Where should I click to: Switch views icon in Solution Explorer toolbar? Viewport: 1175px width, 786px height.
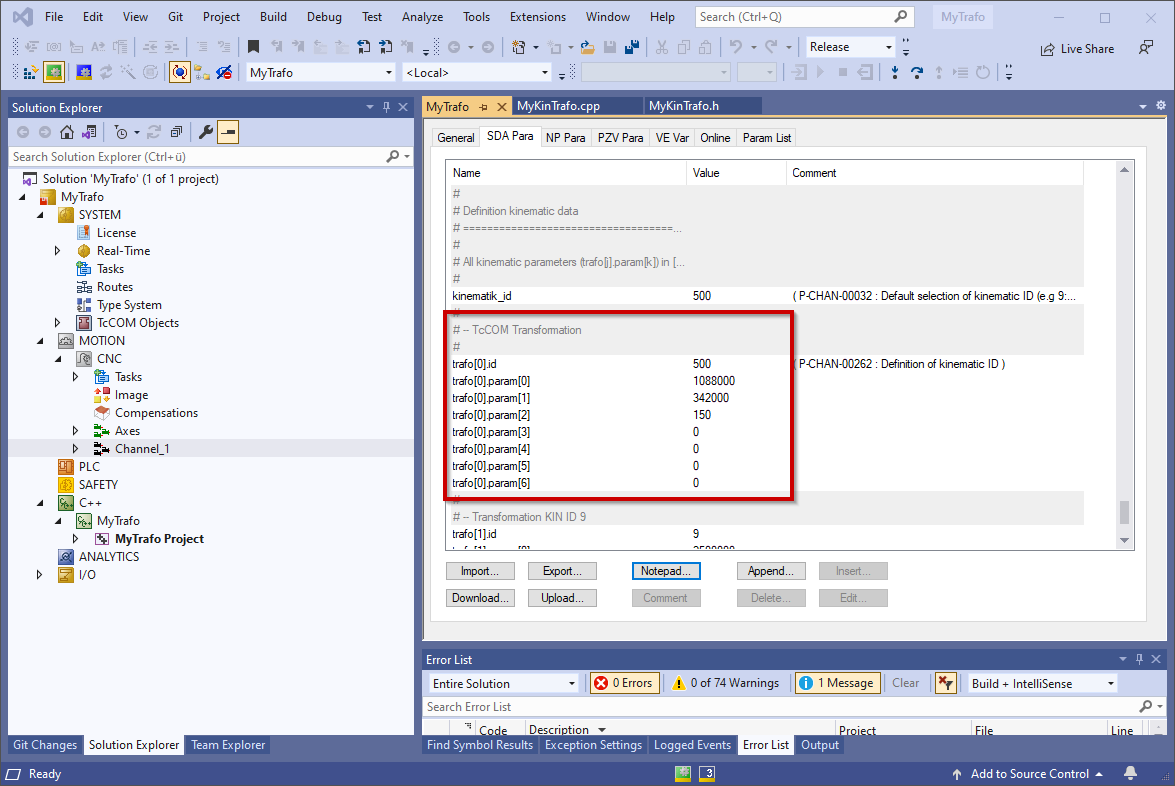click(x=89, y=133)
